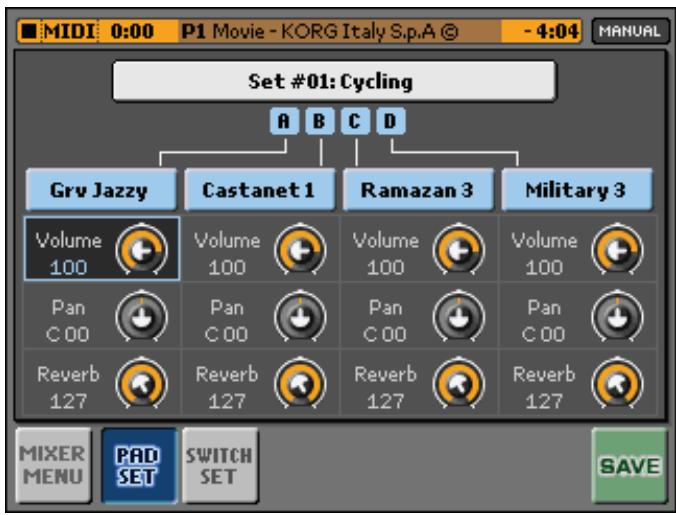This screenshot has height=515, width=676.
Task: Select pad D button
Action: coord(390,122)
